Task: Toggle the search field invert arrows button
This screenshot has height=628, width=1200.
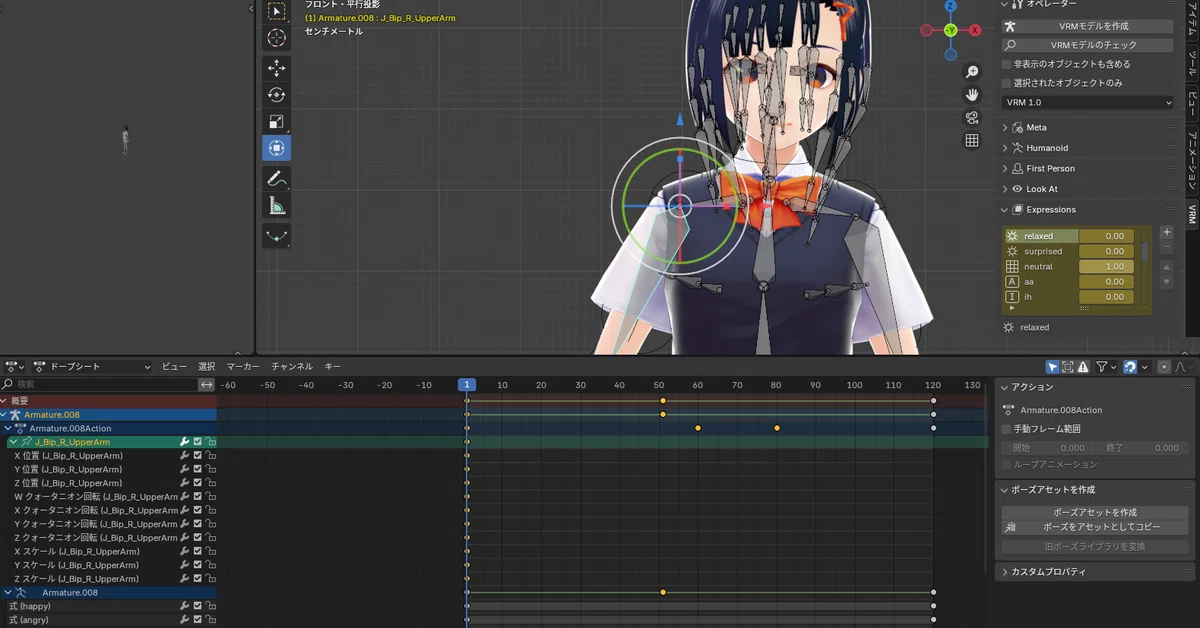Action: pos(207,384)
